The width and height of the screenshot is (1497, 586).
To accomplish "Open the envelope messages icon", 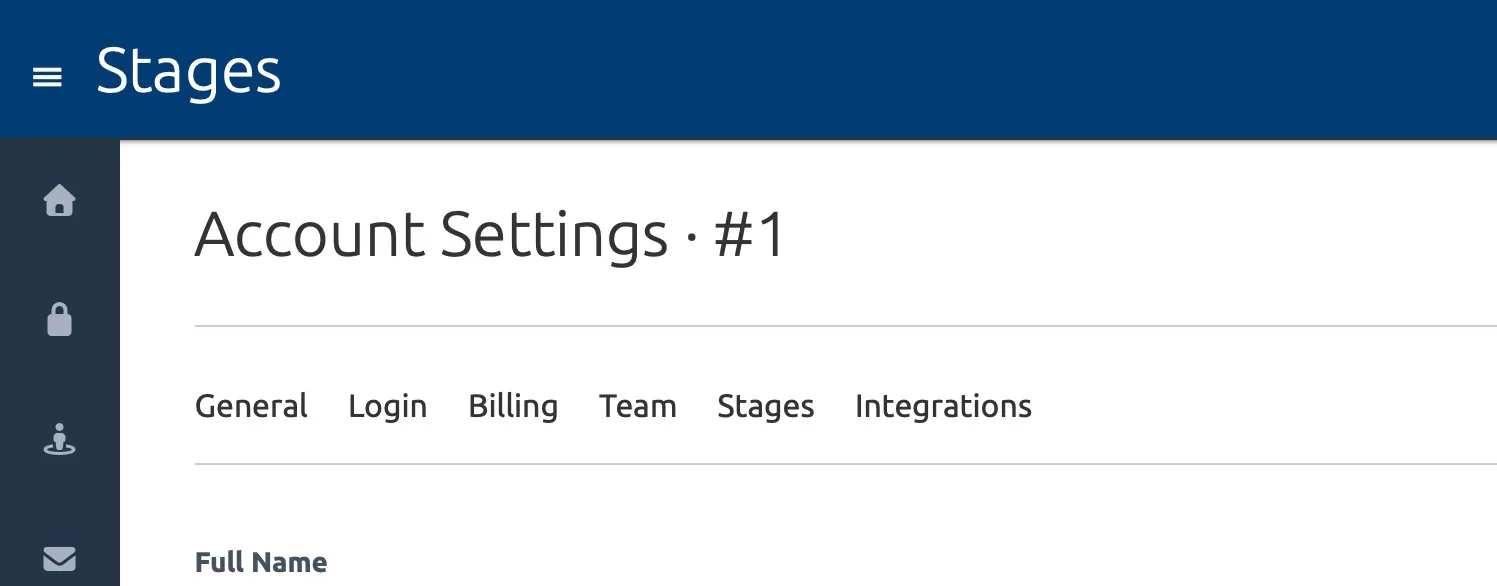I will pos(60,558).
